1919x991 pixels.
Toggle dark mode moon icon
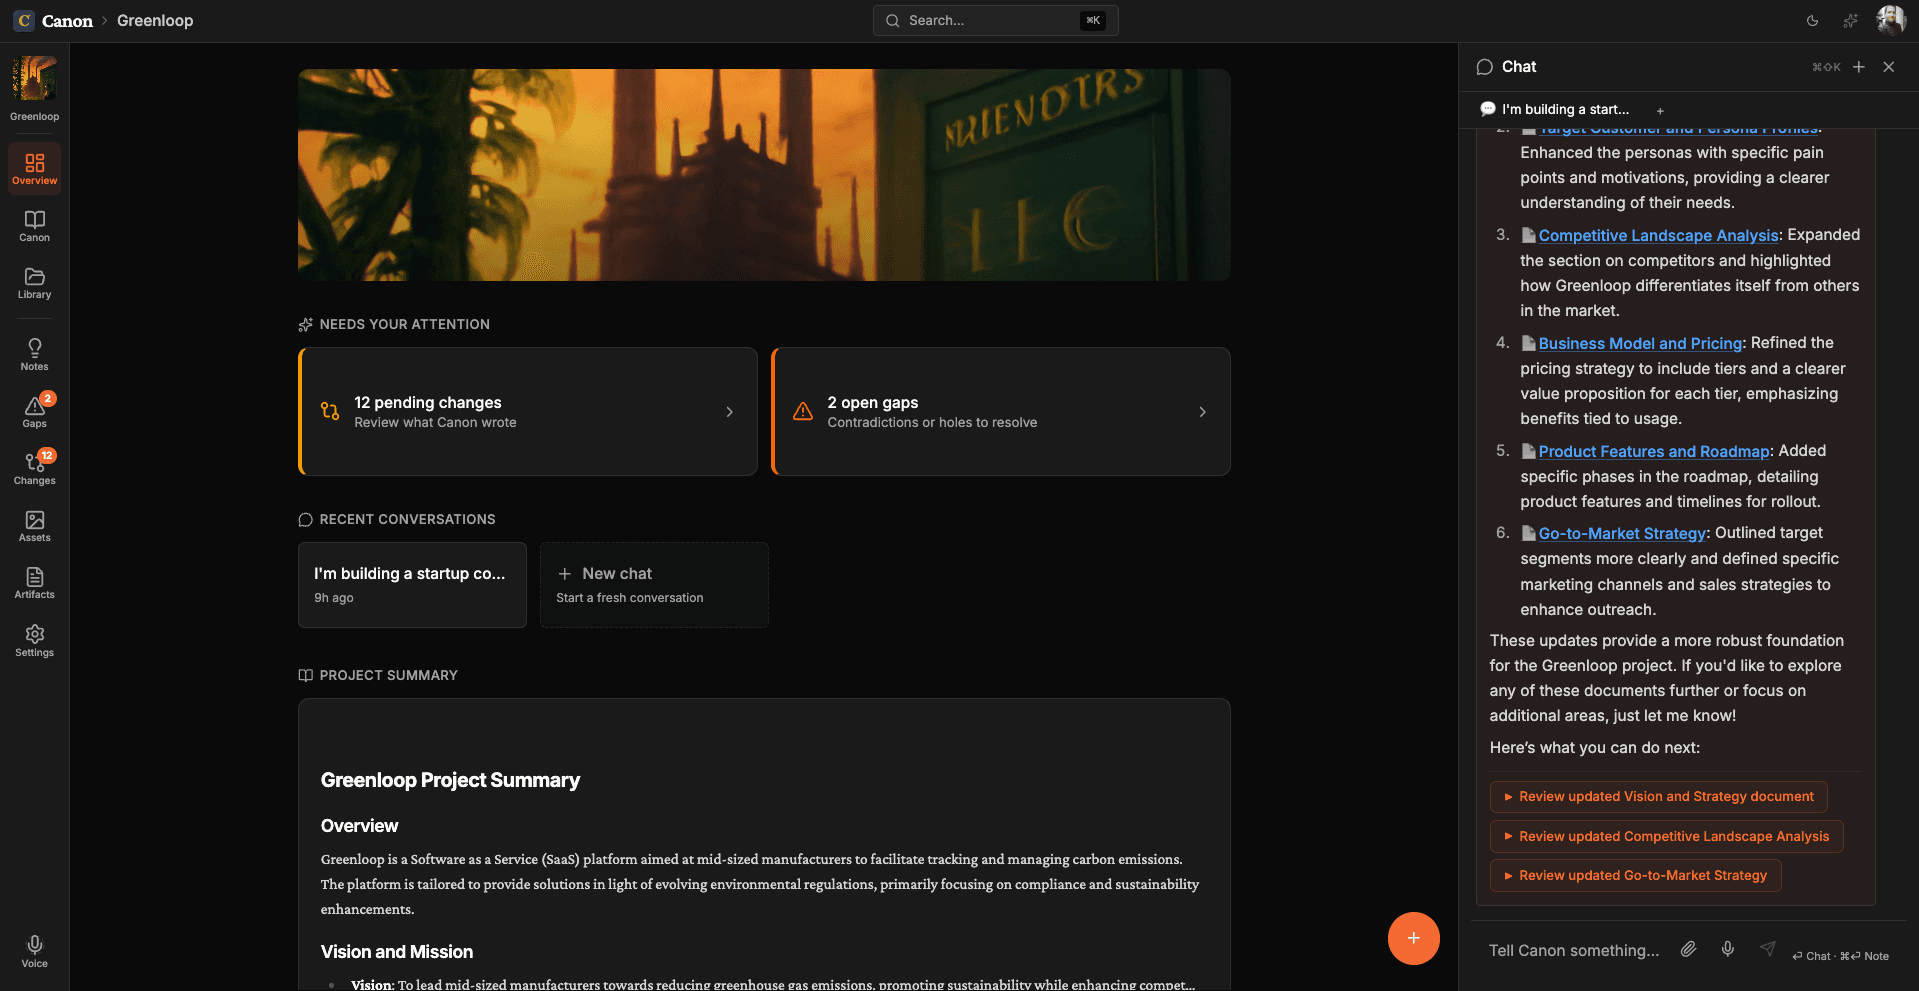1812,20
